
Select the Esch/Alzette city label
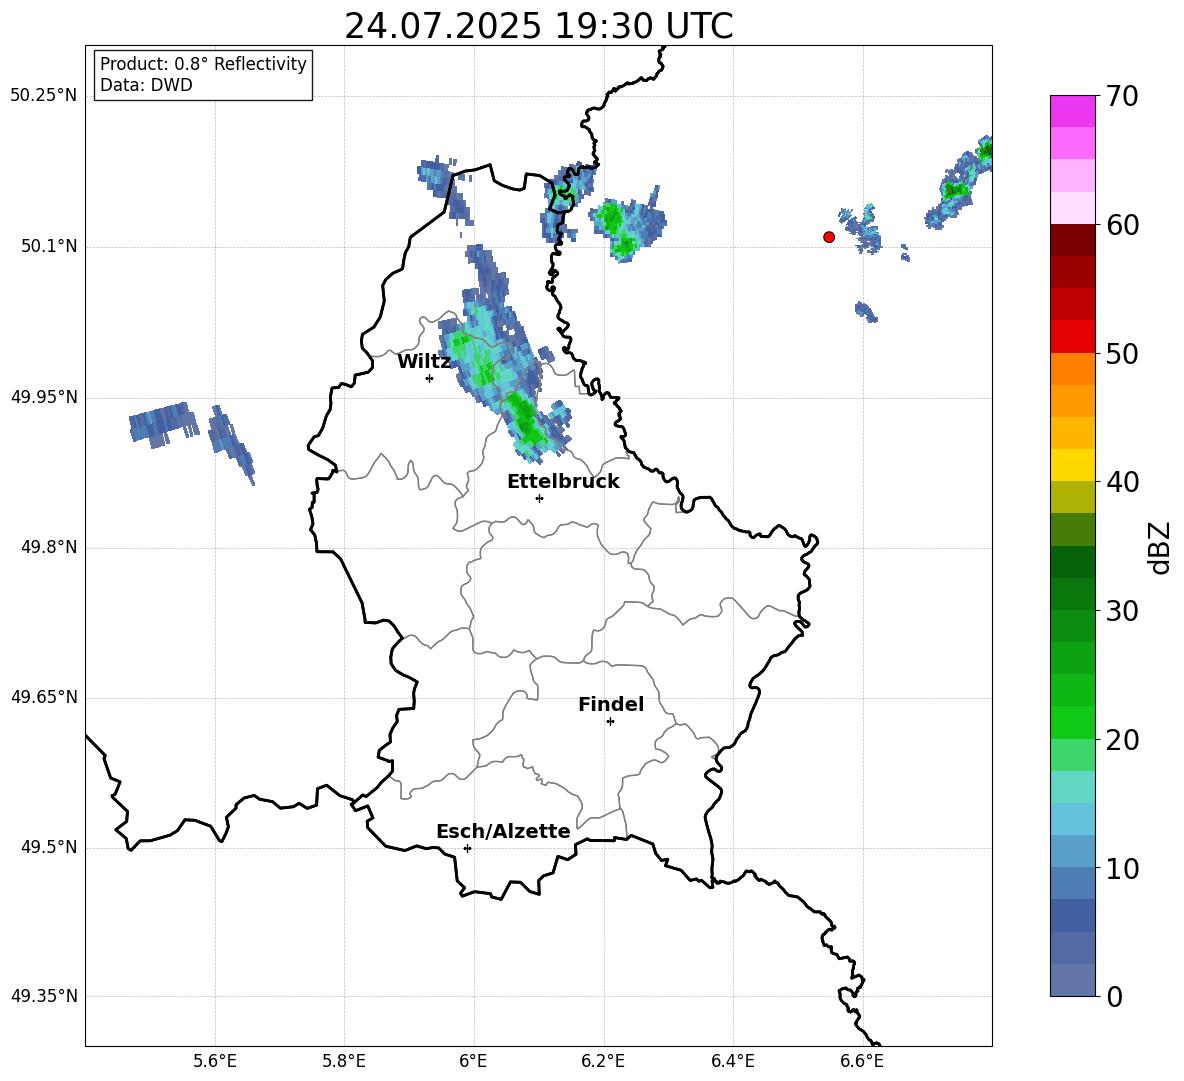(x=503, y=831)
